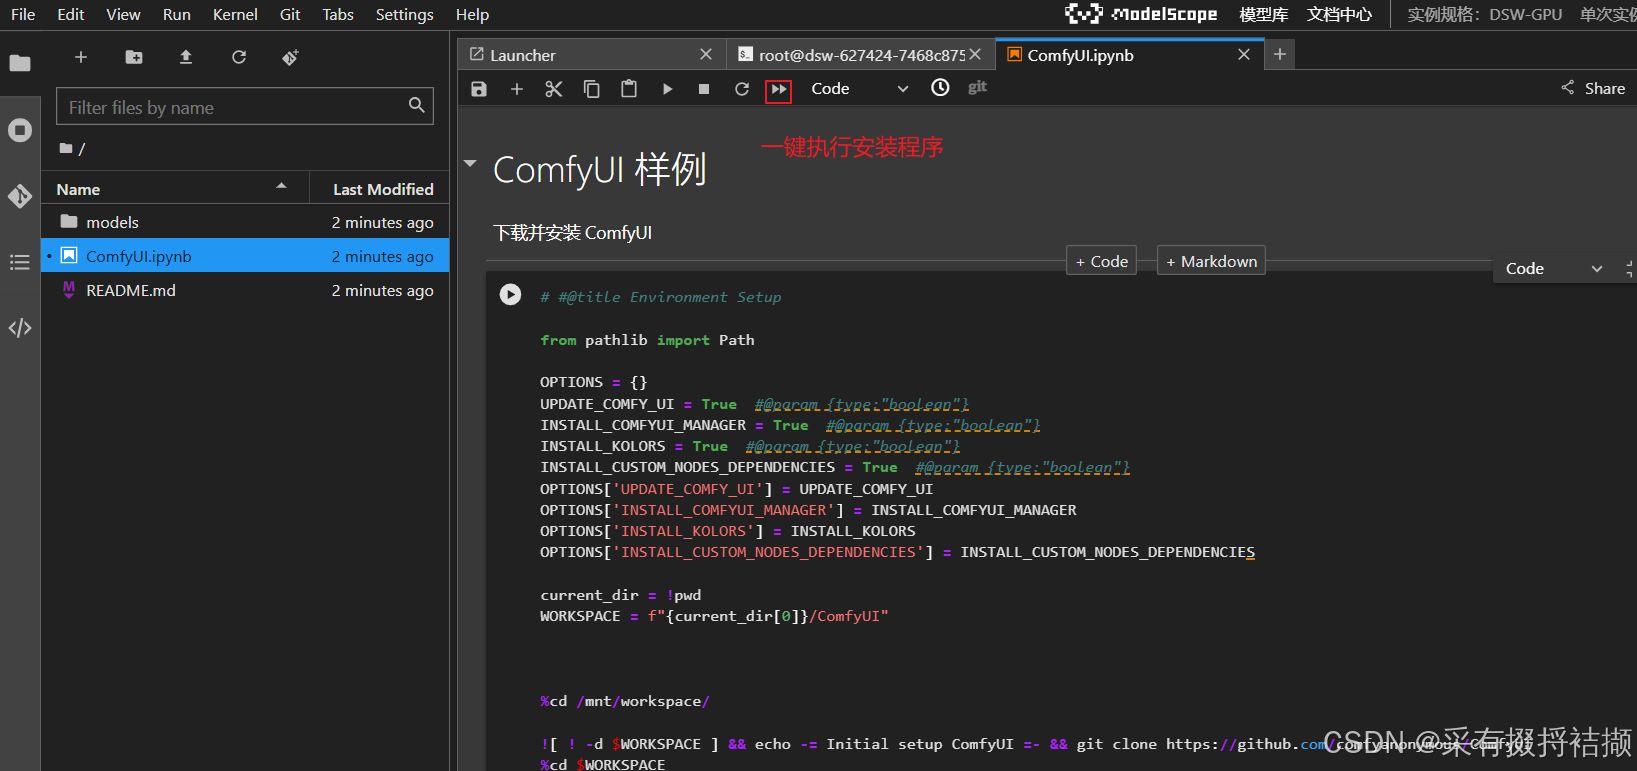Select ComfyUI.ipynb in file list

pos(245,256)
